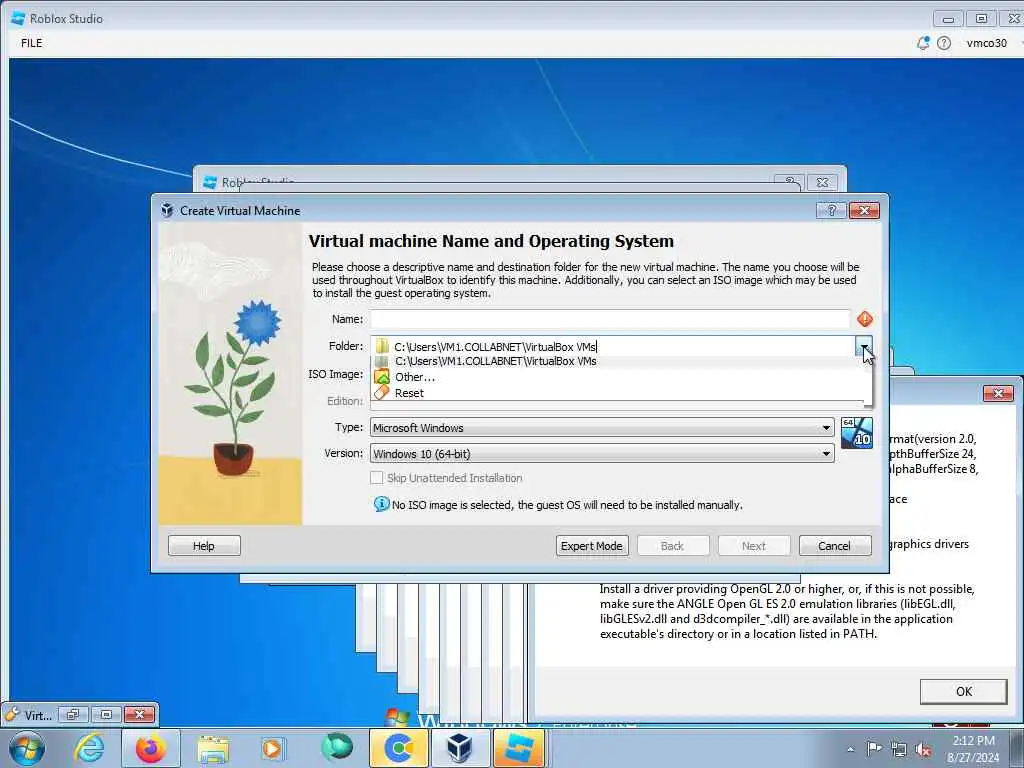Choose Other… from folder dropdown
This screenshot has height=768, width=1024.
click(620, 377)
